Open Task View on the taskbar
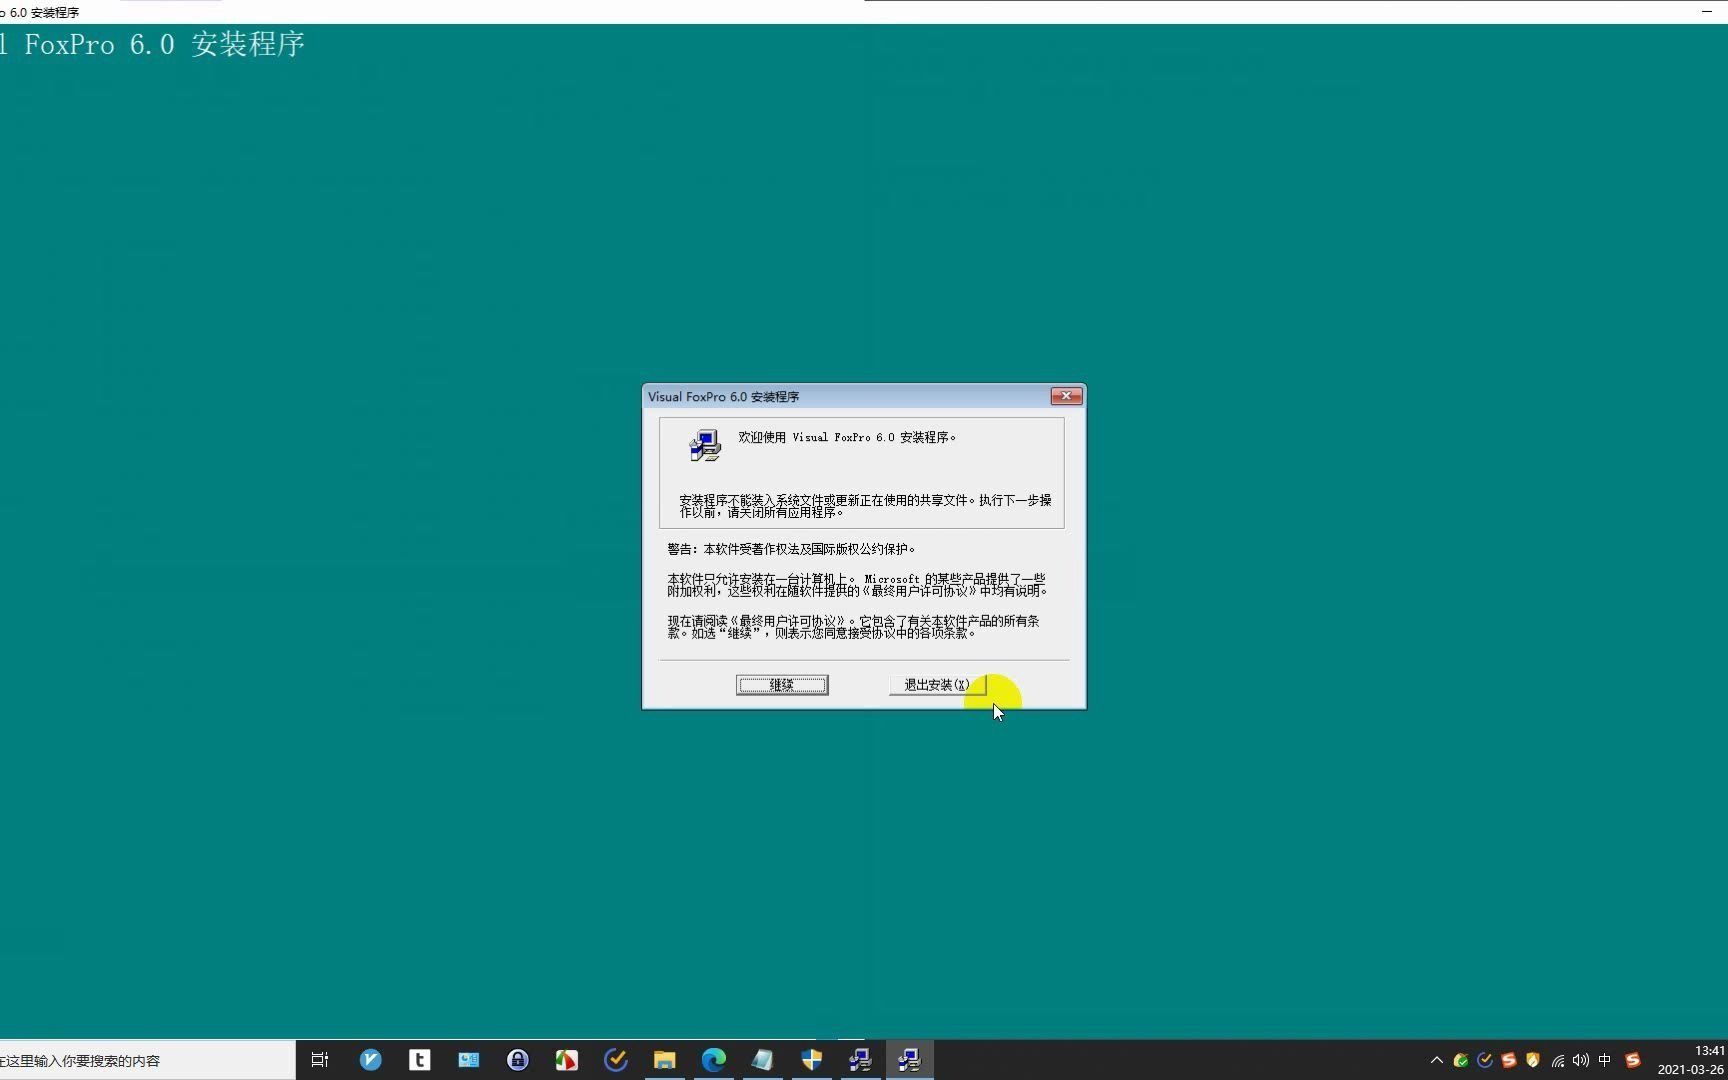The width and height of the screenshot is (1728, 1080). click(320, 1060)
